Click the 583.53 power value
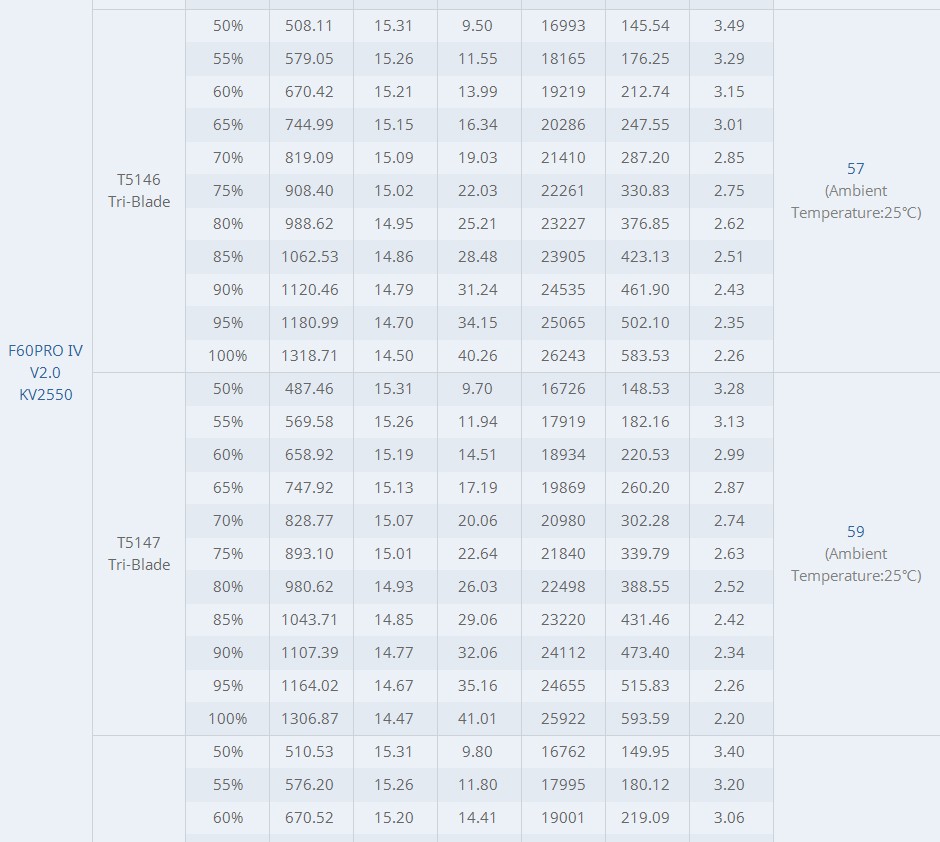 [645, 355]
